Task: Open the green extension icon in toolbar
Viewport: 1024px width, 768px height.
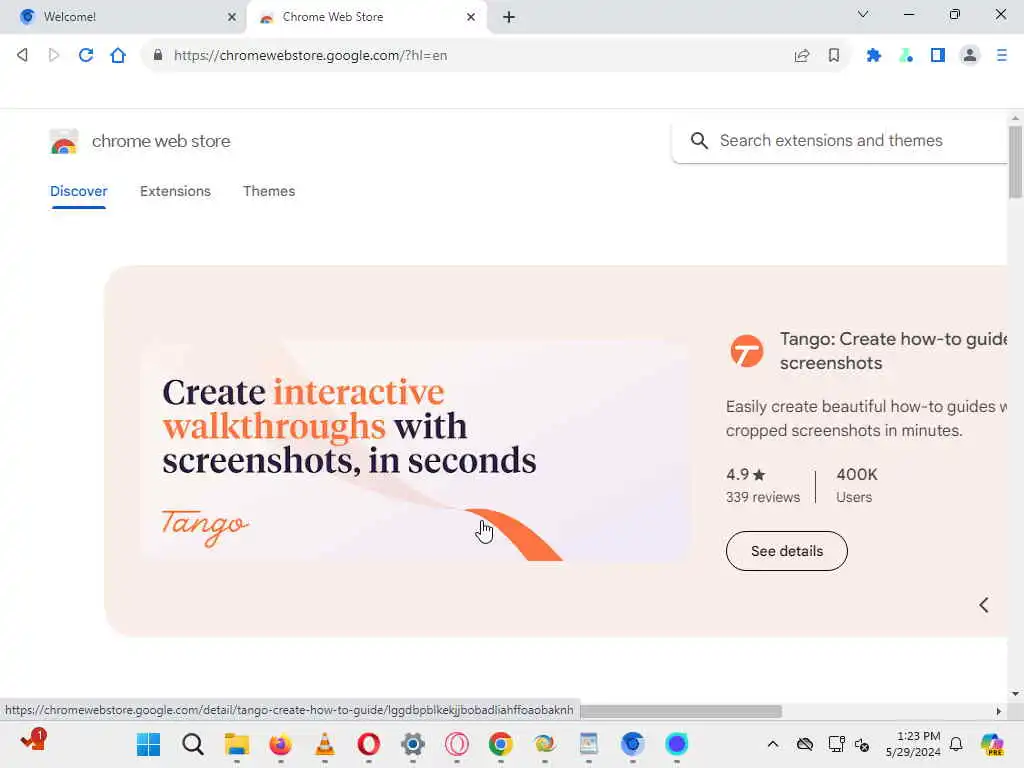Action: click(x=906, y=56)
